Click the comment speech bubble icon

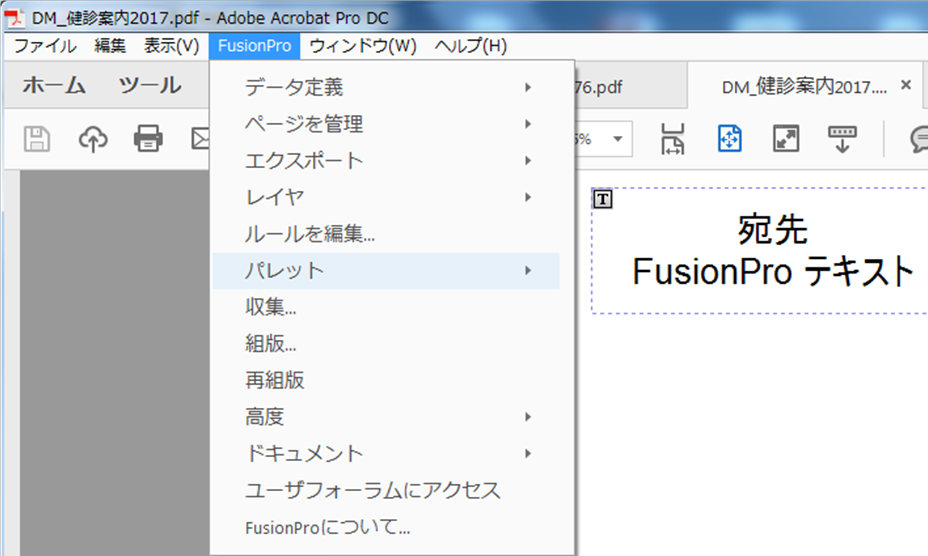tap(918, 139)
